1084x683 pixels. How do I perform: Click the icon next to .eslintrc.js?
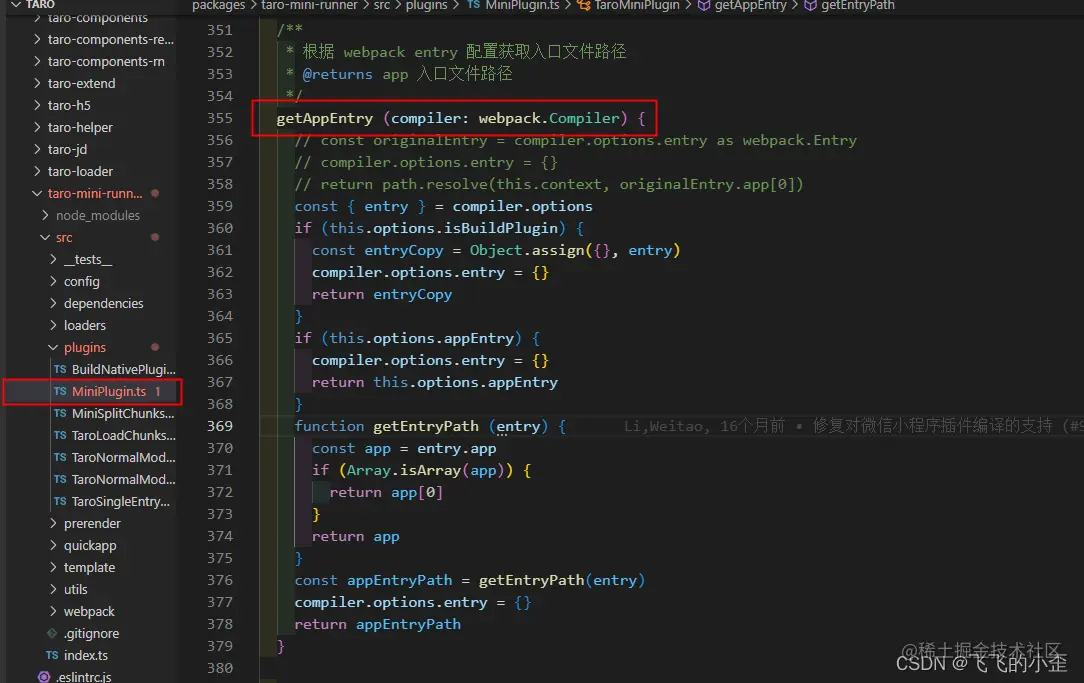tap(42, 676)
